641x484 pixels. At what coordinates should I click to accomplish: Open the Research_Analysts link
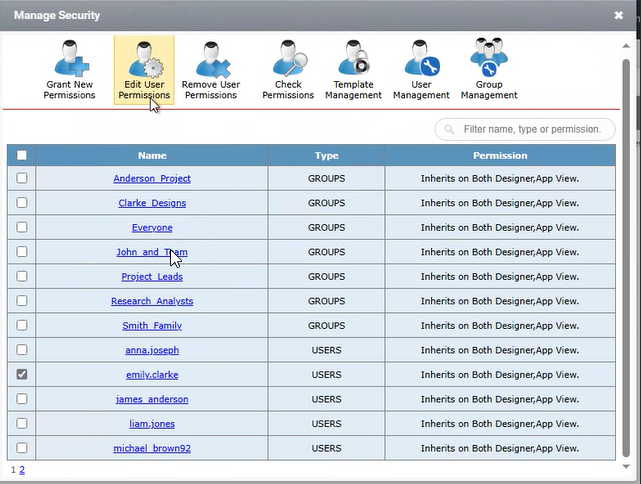pos(152,301)
